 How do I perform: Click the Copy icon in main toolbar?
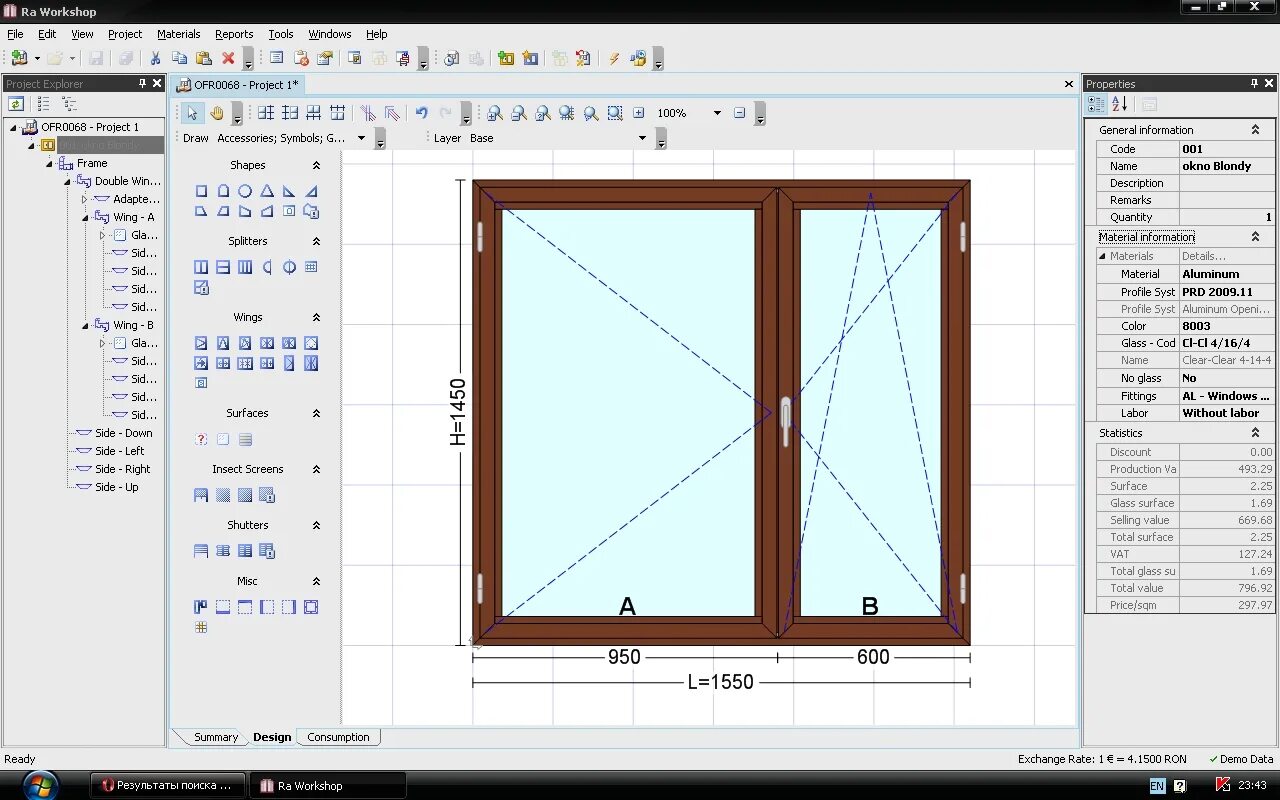point(180,59)
